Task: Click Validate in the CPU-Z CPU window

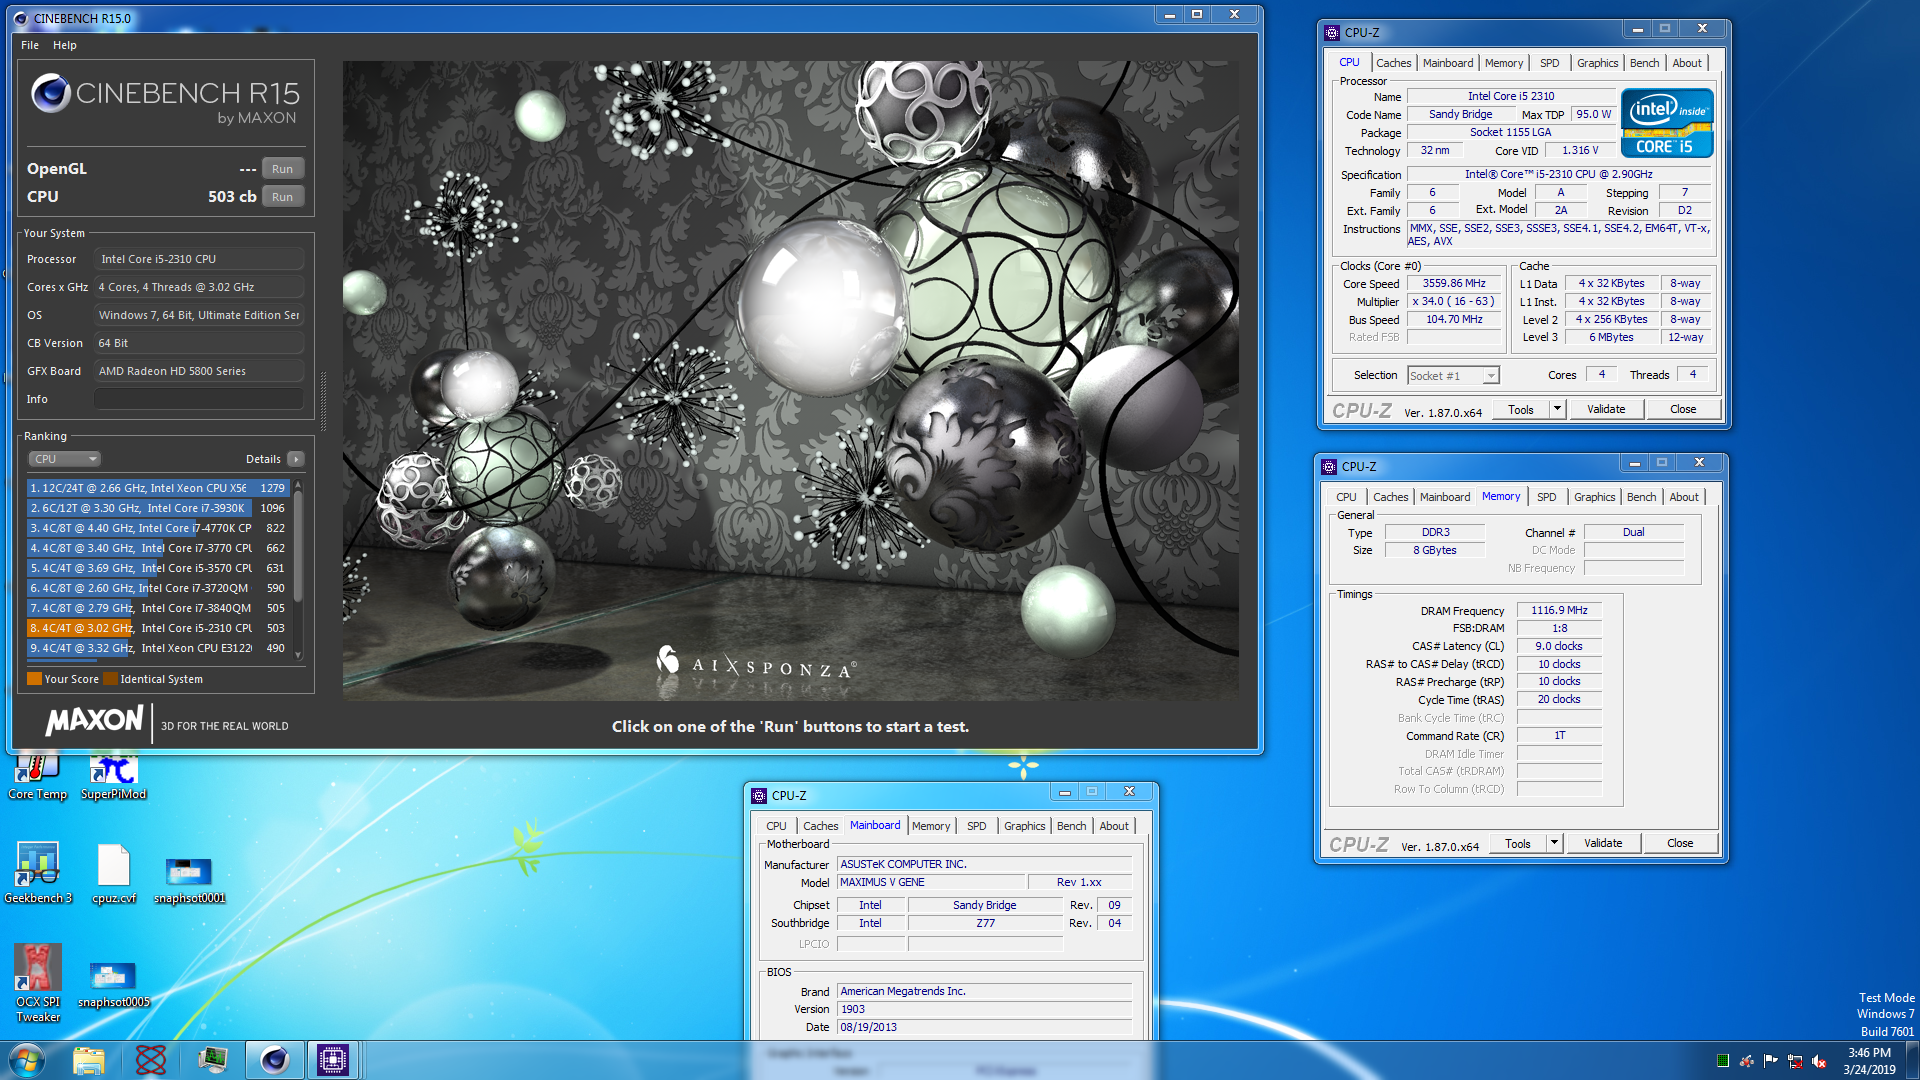Action: click(1606, 409)
